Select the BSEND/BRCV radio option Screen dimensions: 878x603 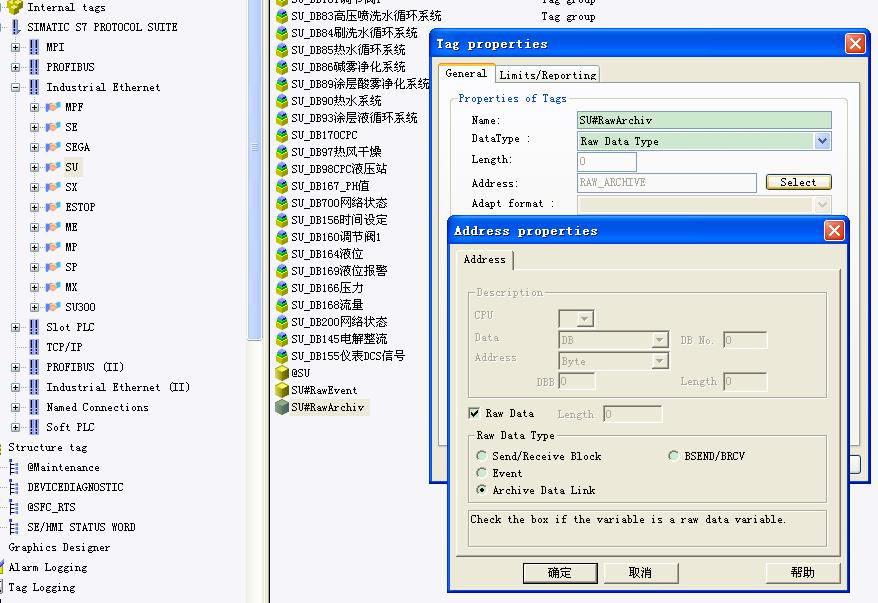tap(673, 456)
